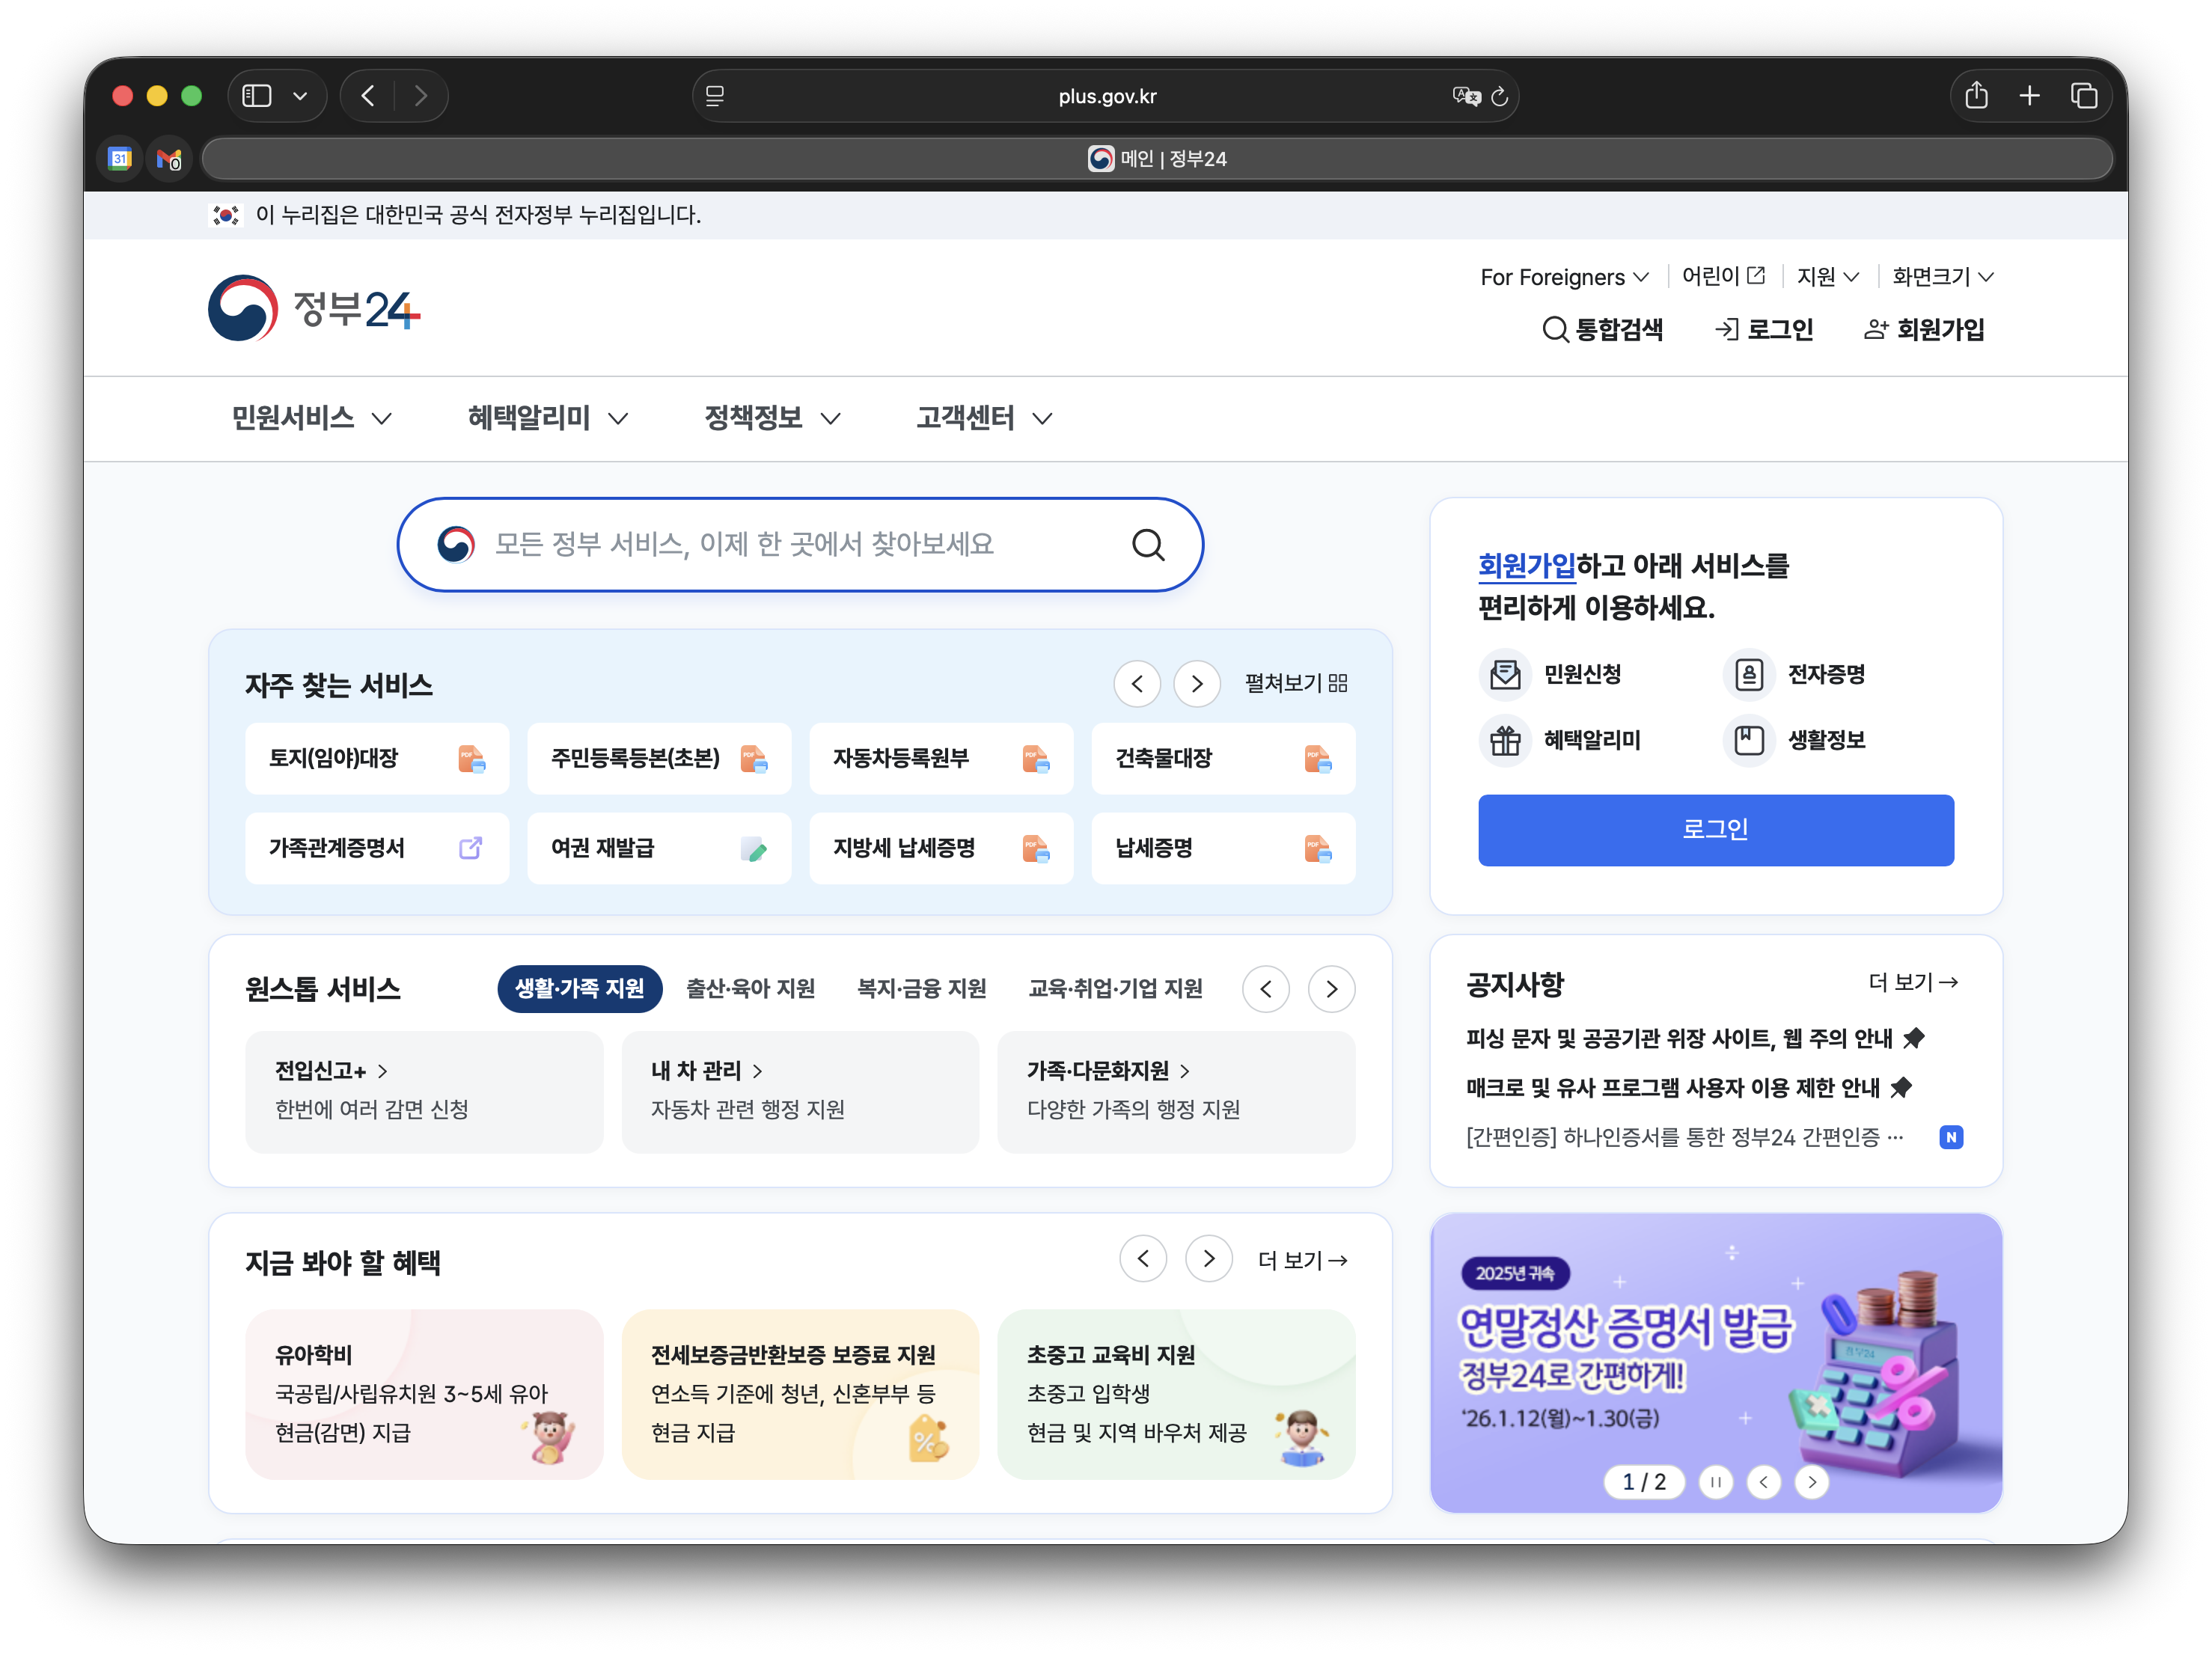
Task: Switch to the 복지·금융 지원 tab
Action: [921, 989]
